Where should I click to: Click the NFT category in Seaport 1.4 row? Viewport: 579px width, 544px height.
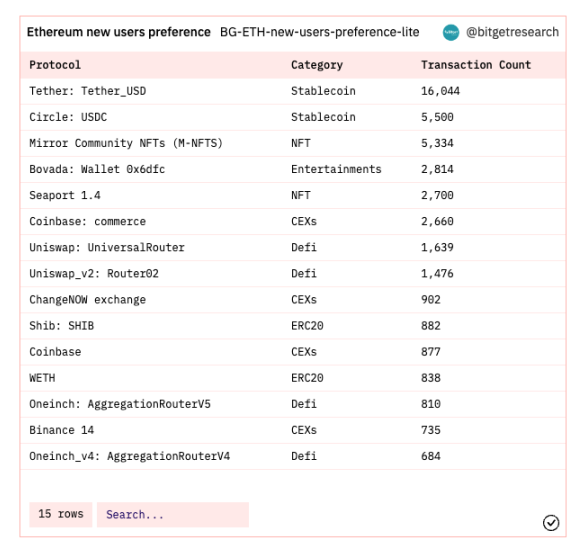[x=301, y=195]
